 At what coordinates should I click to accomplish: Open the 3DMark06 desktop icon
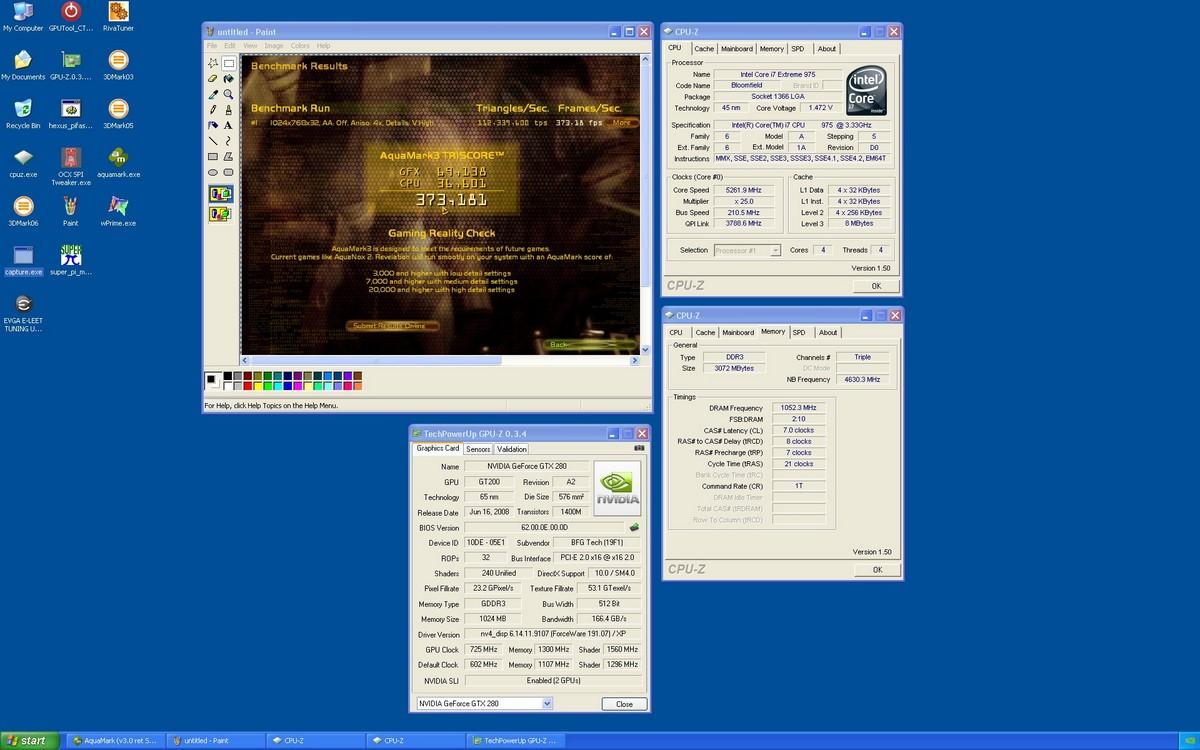[22, 211]
